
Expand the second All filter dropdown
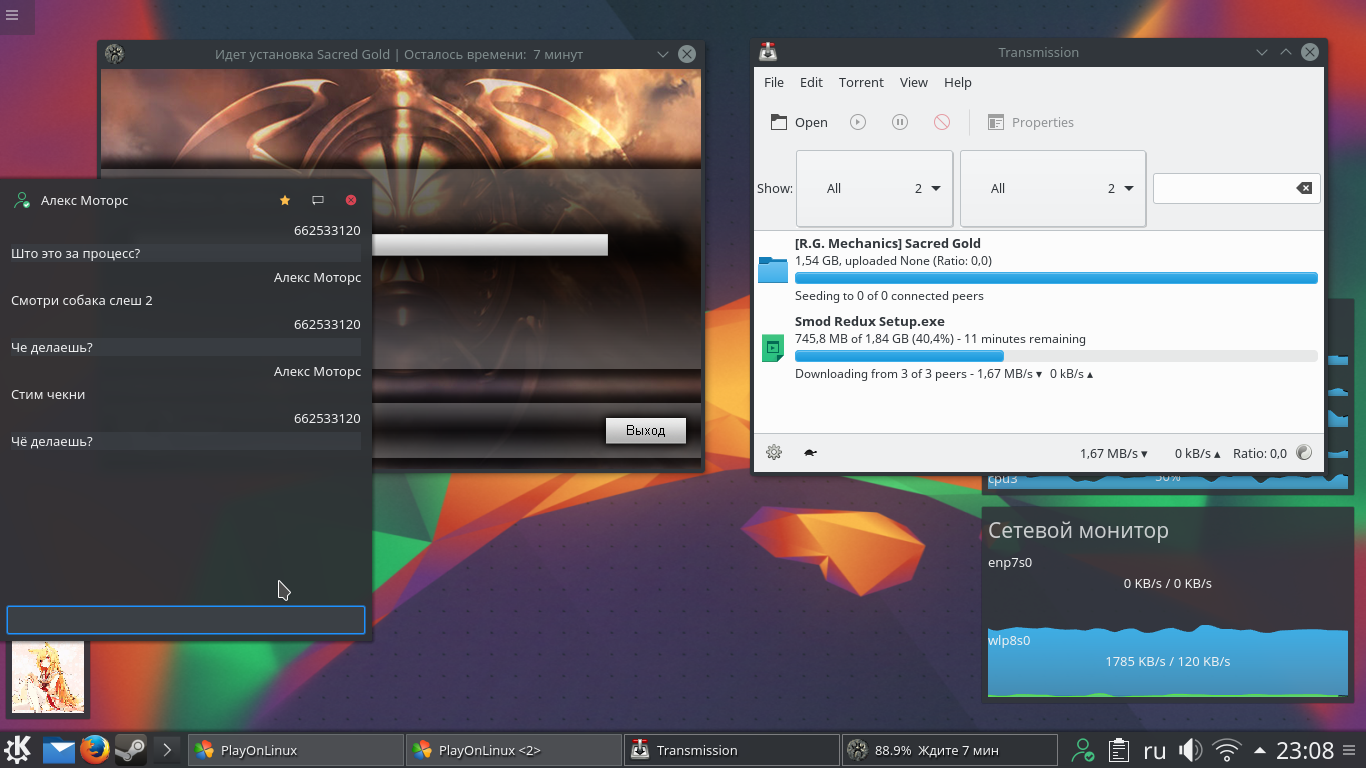1053,188
